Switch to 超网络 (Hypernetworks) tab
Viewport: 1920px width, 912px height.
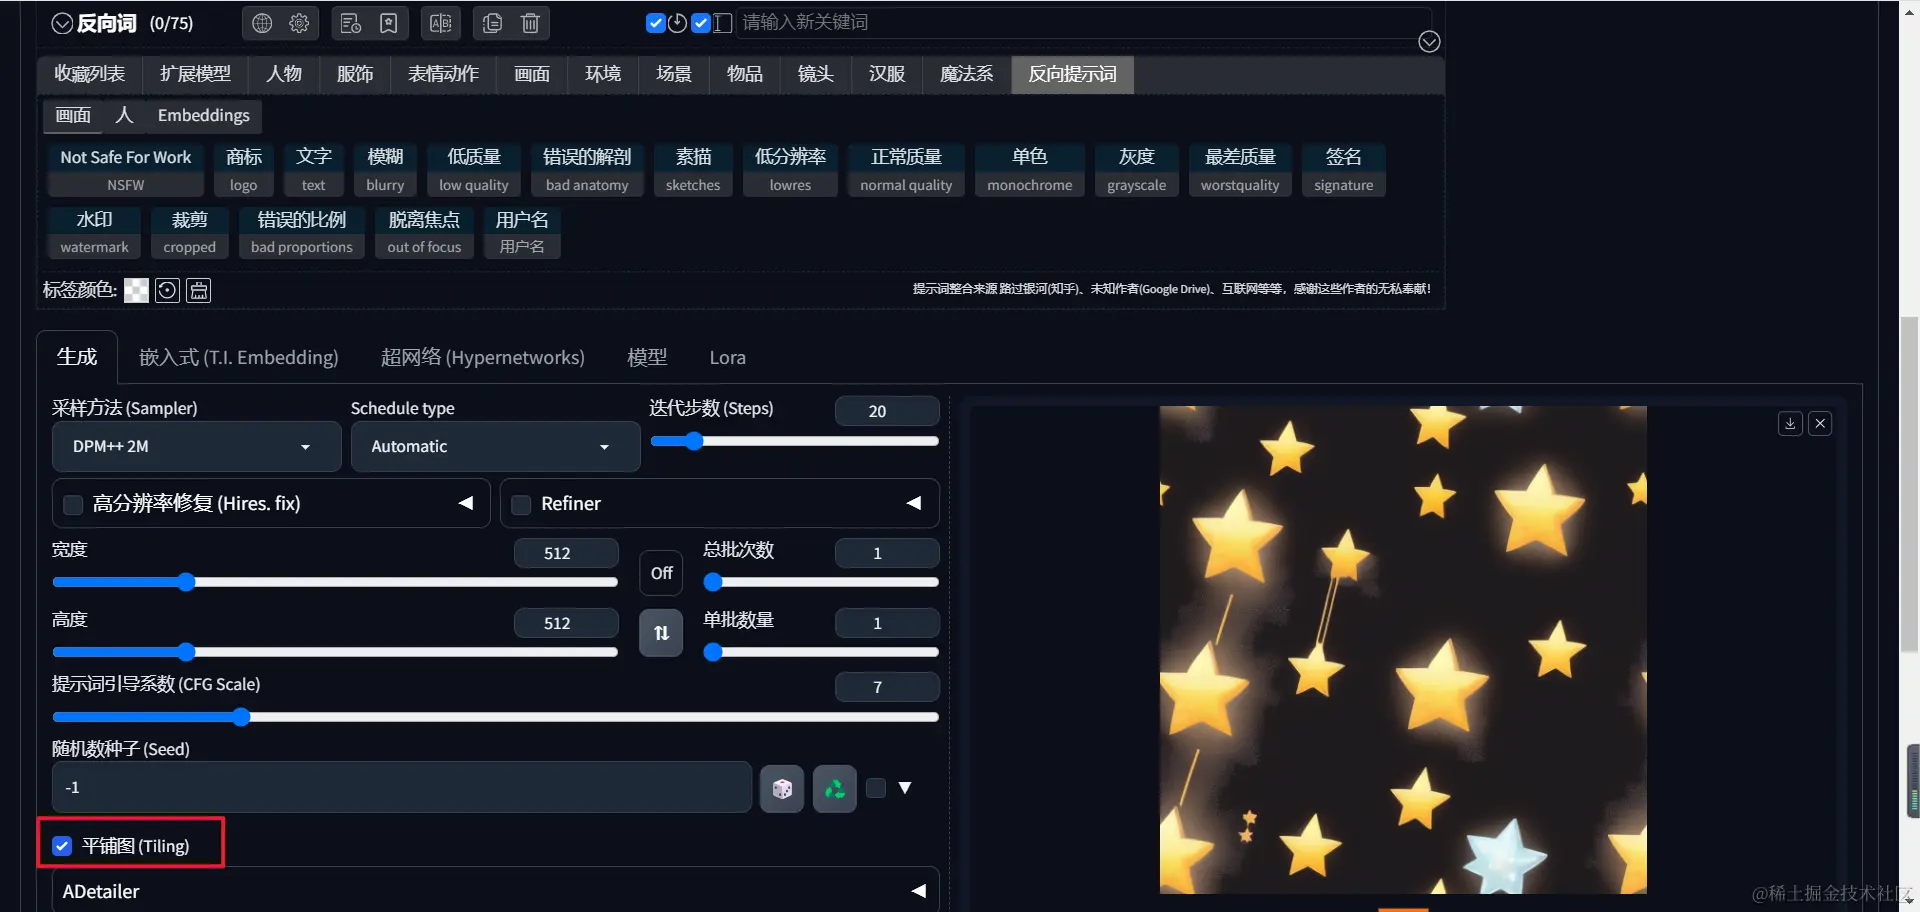483,357
